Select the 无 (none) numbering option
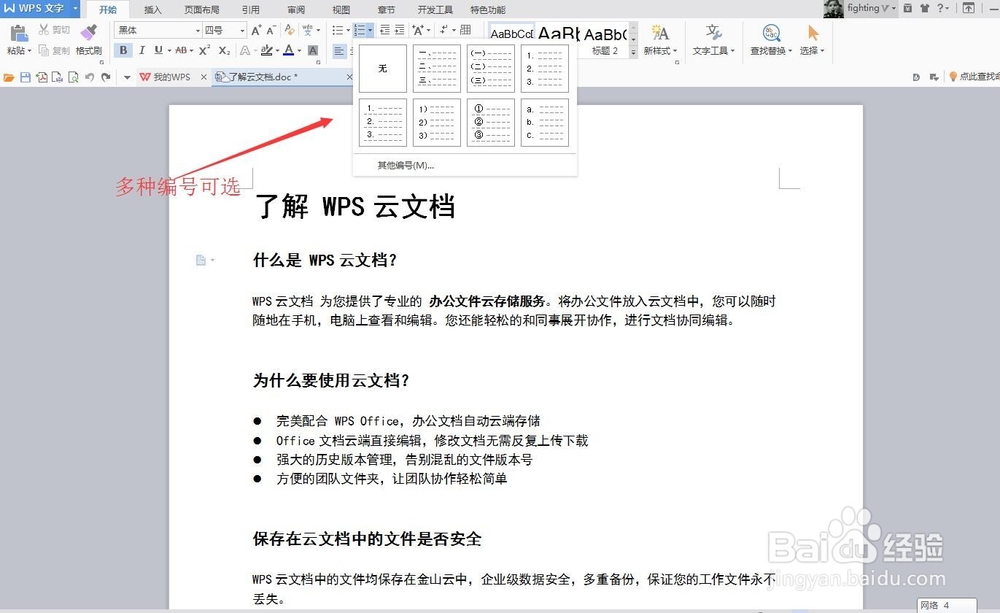Image resolution: width=1000 pixels, height=613 pixels. click(383, 68)
